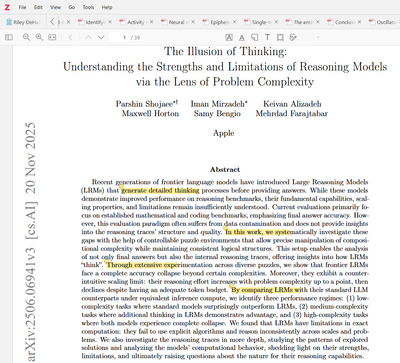
Task: Click the red Zotero Z logo
Action: 7,7
